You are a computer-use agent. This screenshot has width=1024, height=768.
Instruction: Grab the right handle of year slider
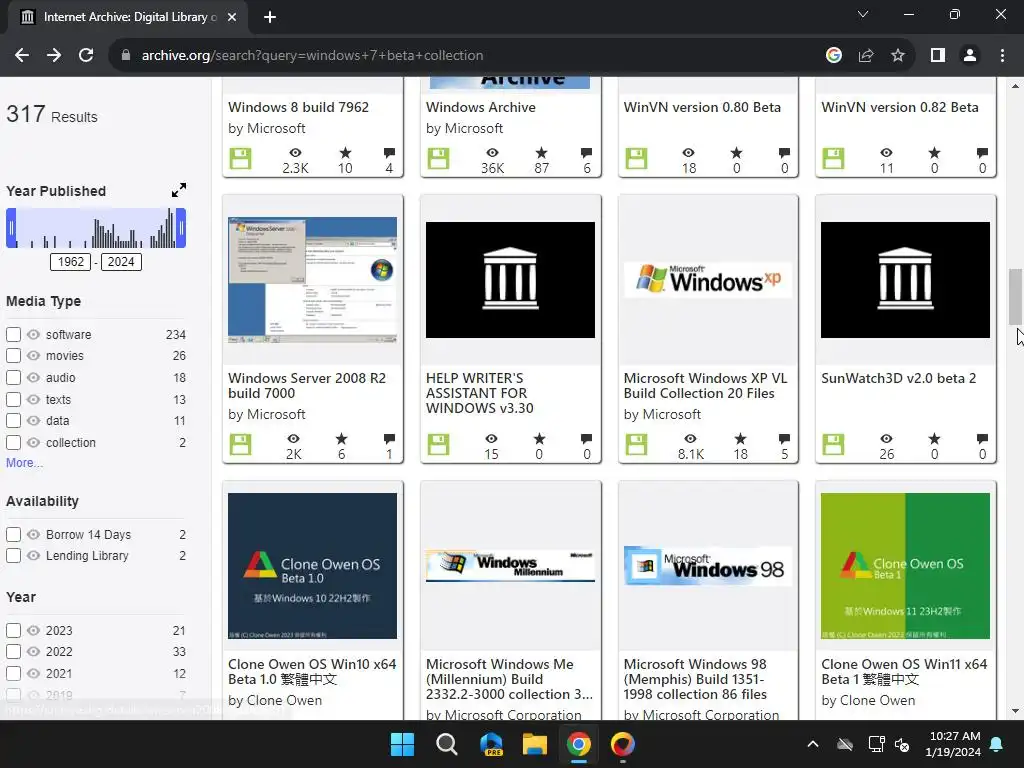(181, 228)
